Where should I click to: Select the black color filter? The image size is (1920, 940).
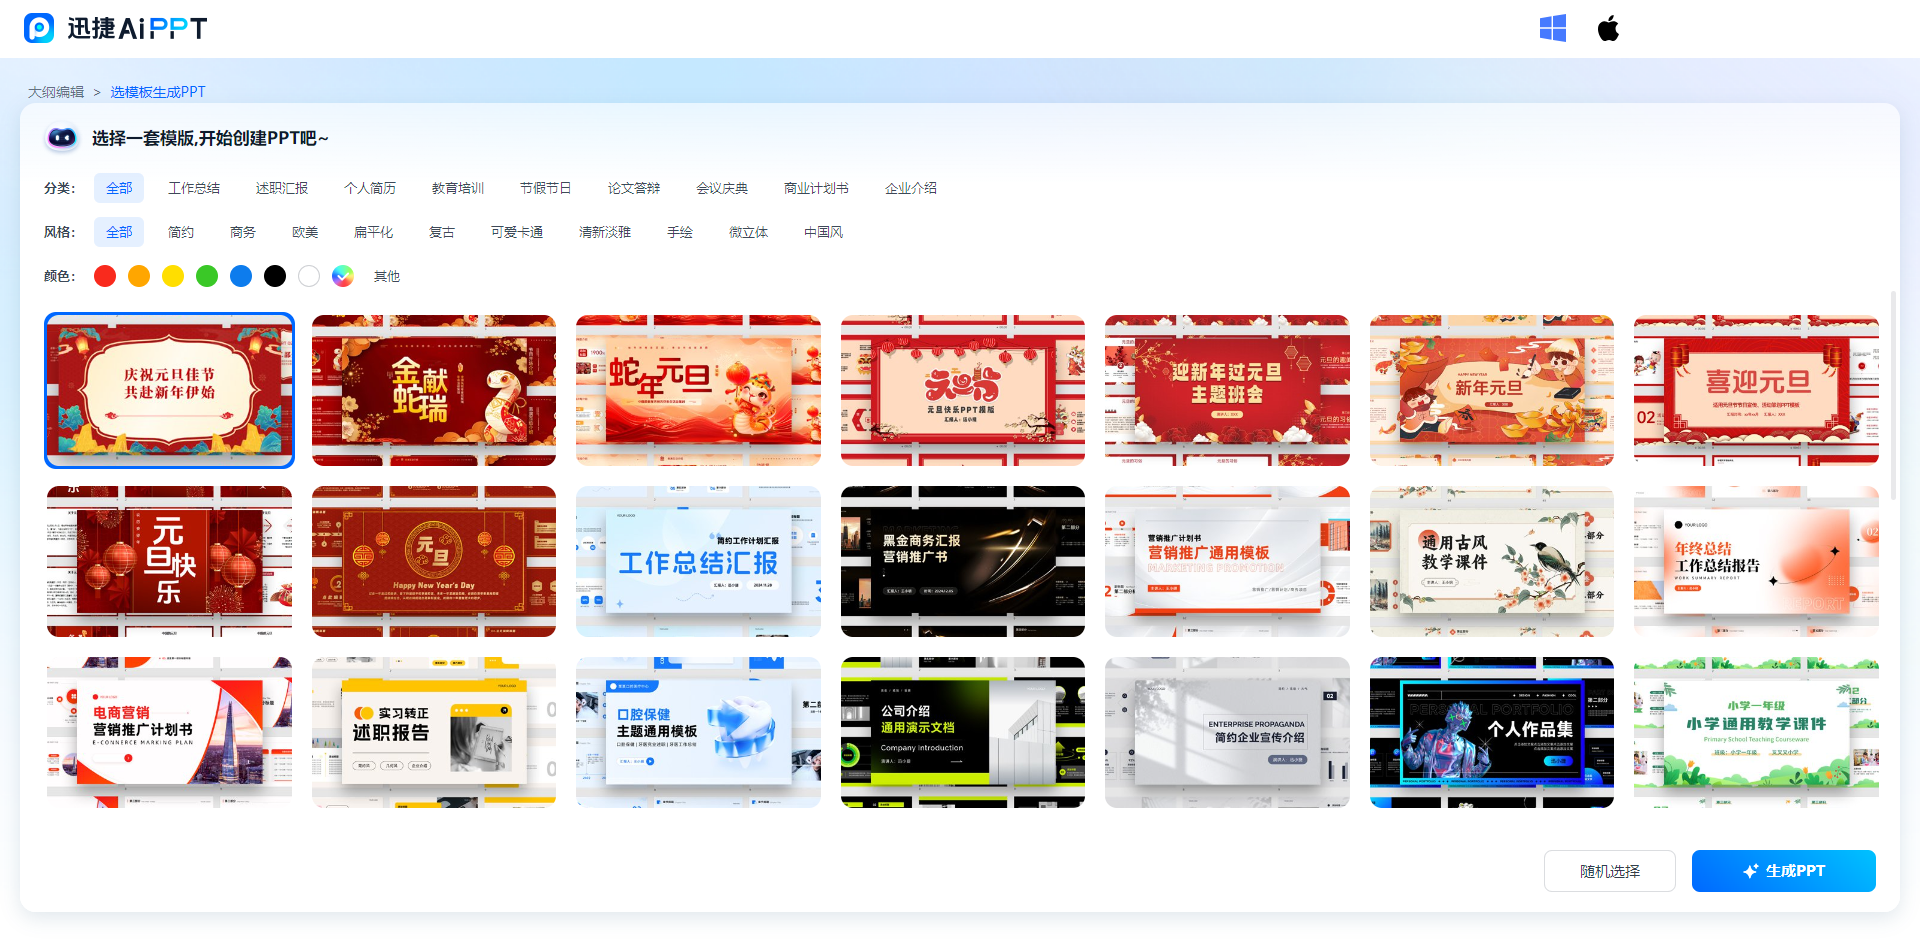[275, 276]
